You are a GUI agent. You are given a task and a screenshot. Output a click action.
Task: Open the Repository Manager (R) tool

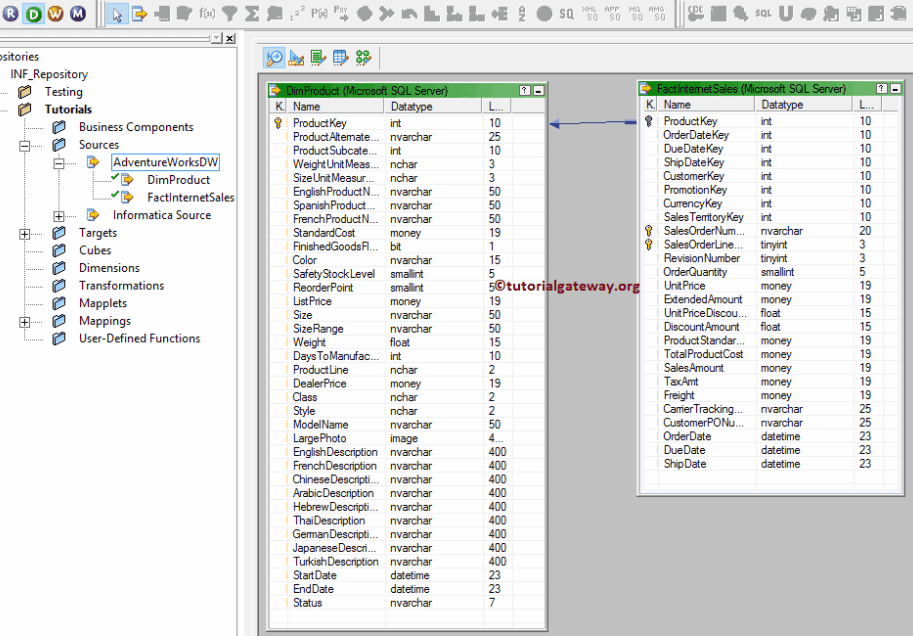10,14
